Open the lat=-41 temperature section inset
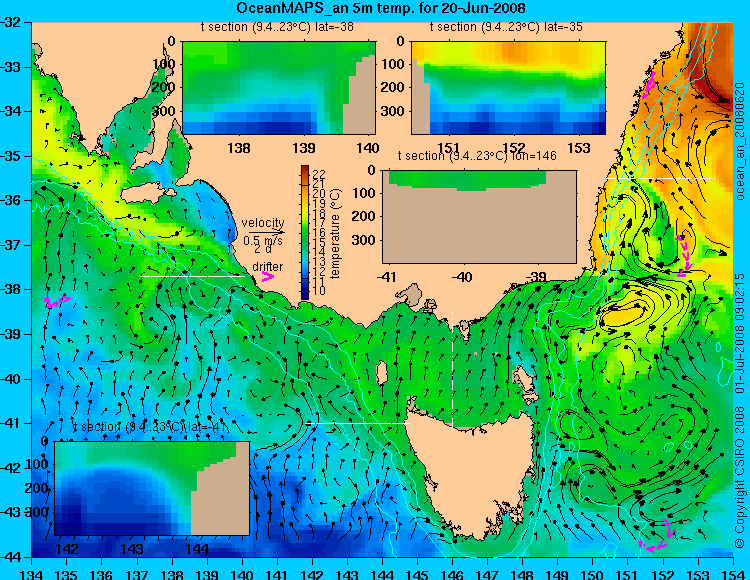The height and width of the screenshot is (580, 750). click(x=152, y=488)
